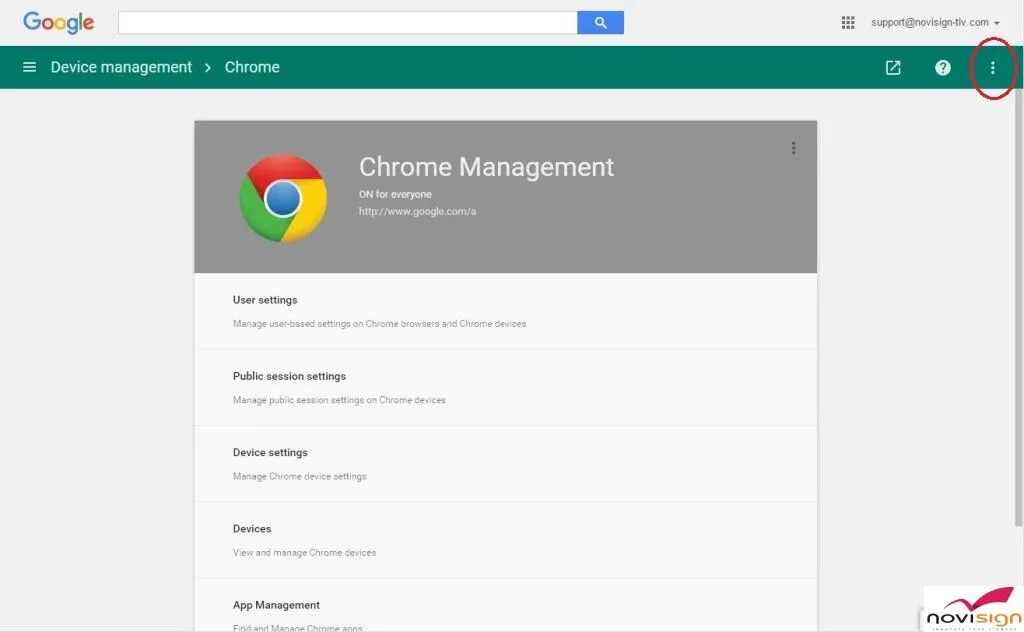
Task: Click the Google logo to return home
Action: 57,22
